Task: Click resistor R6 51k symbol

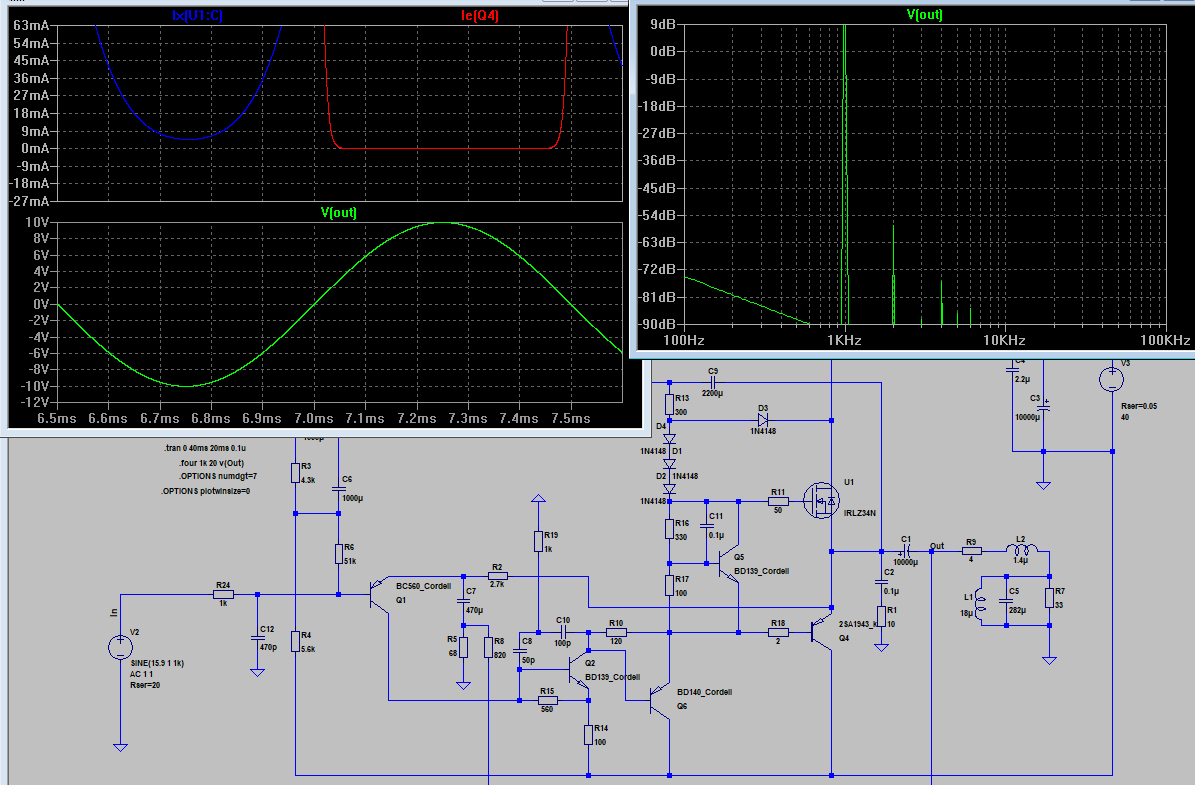Action: tap(339, 554)
